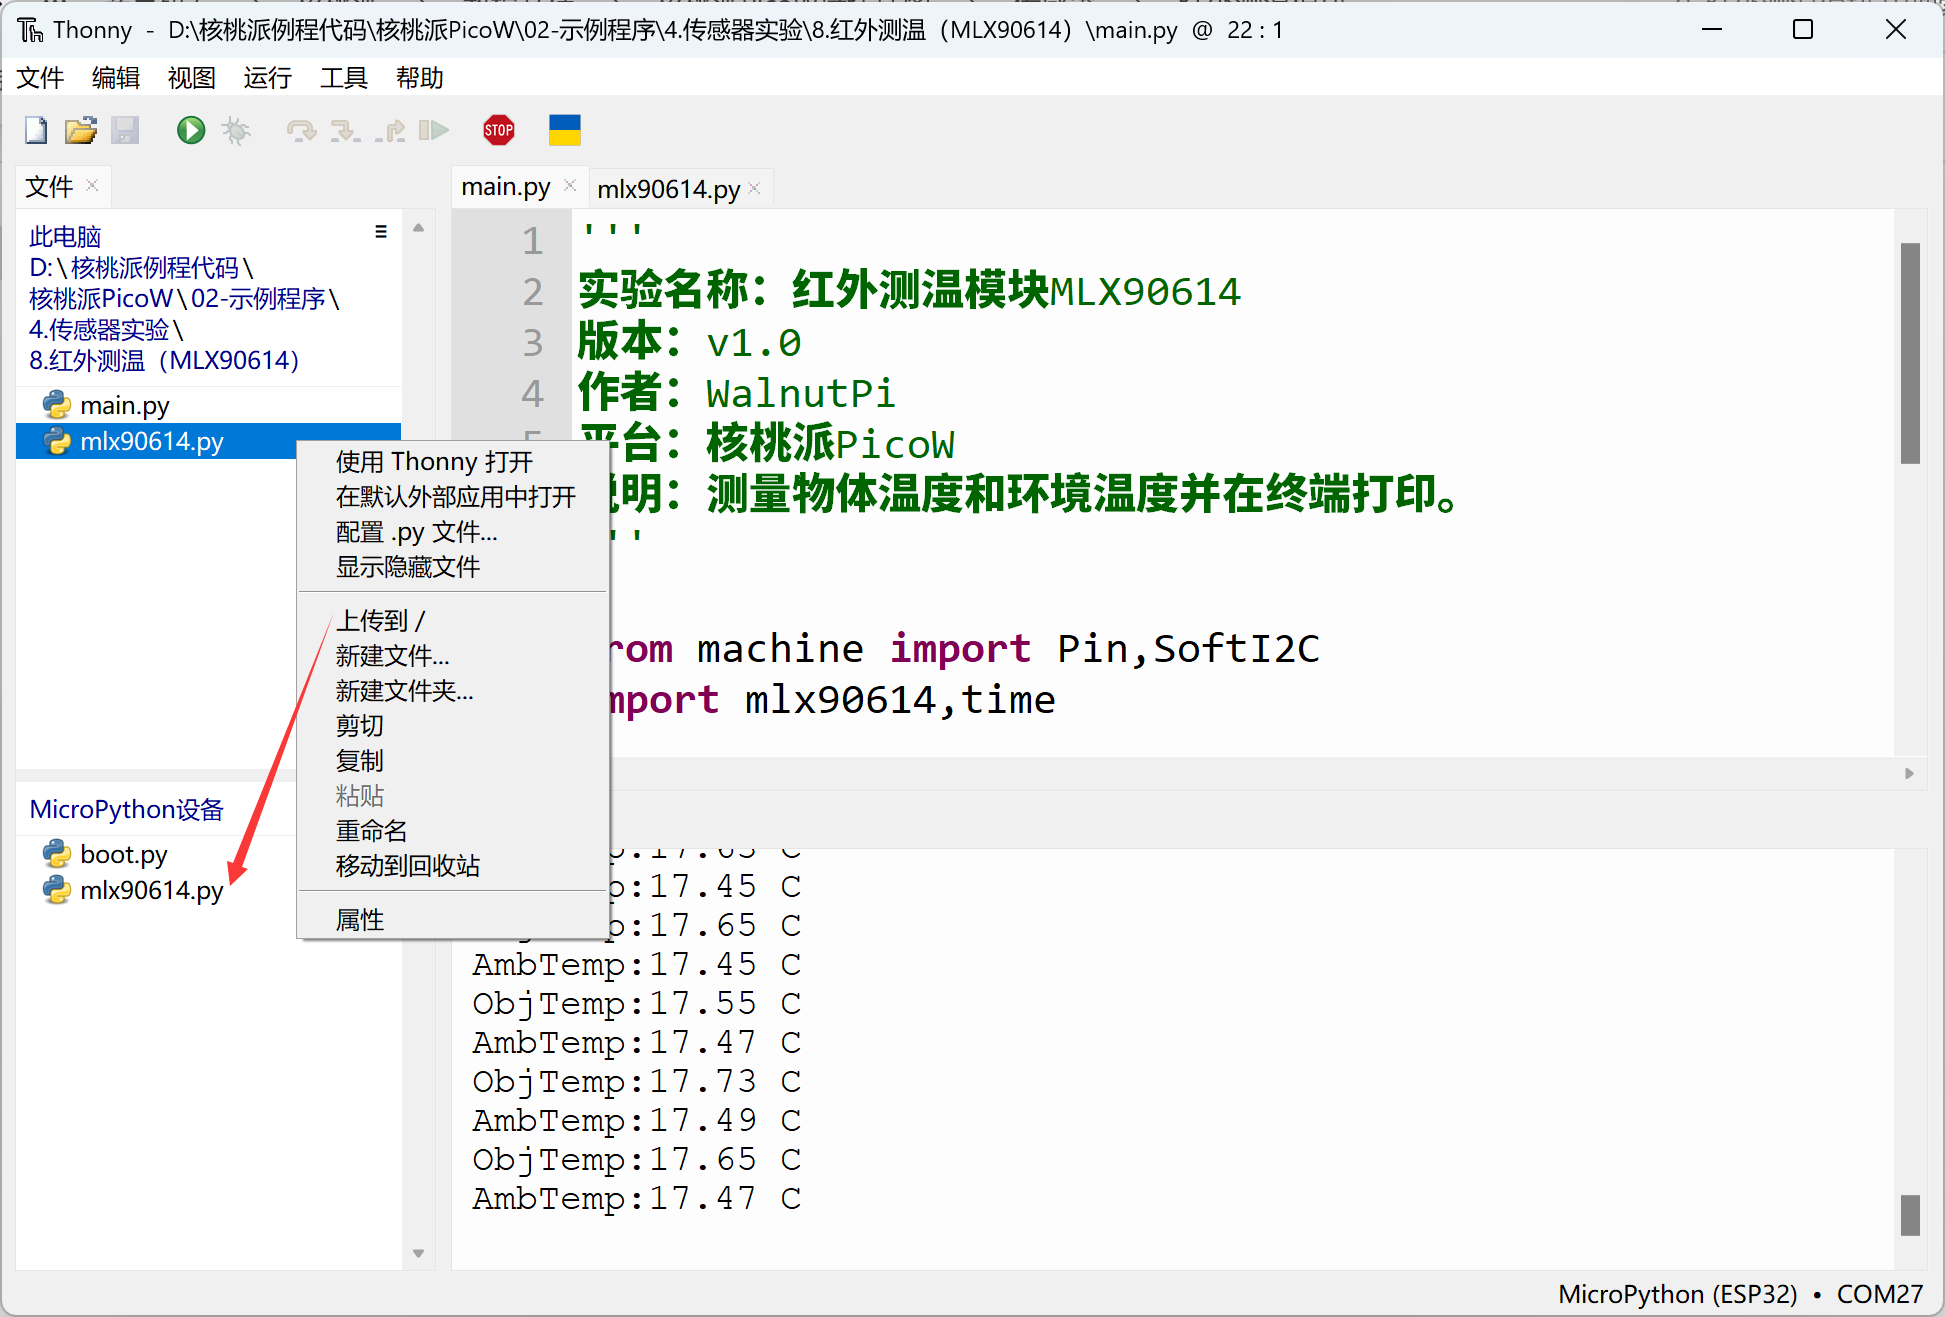Click the Save disk icon
This screenshot has height=1317, width=1945.
[125, 130]
